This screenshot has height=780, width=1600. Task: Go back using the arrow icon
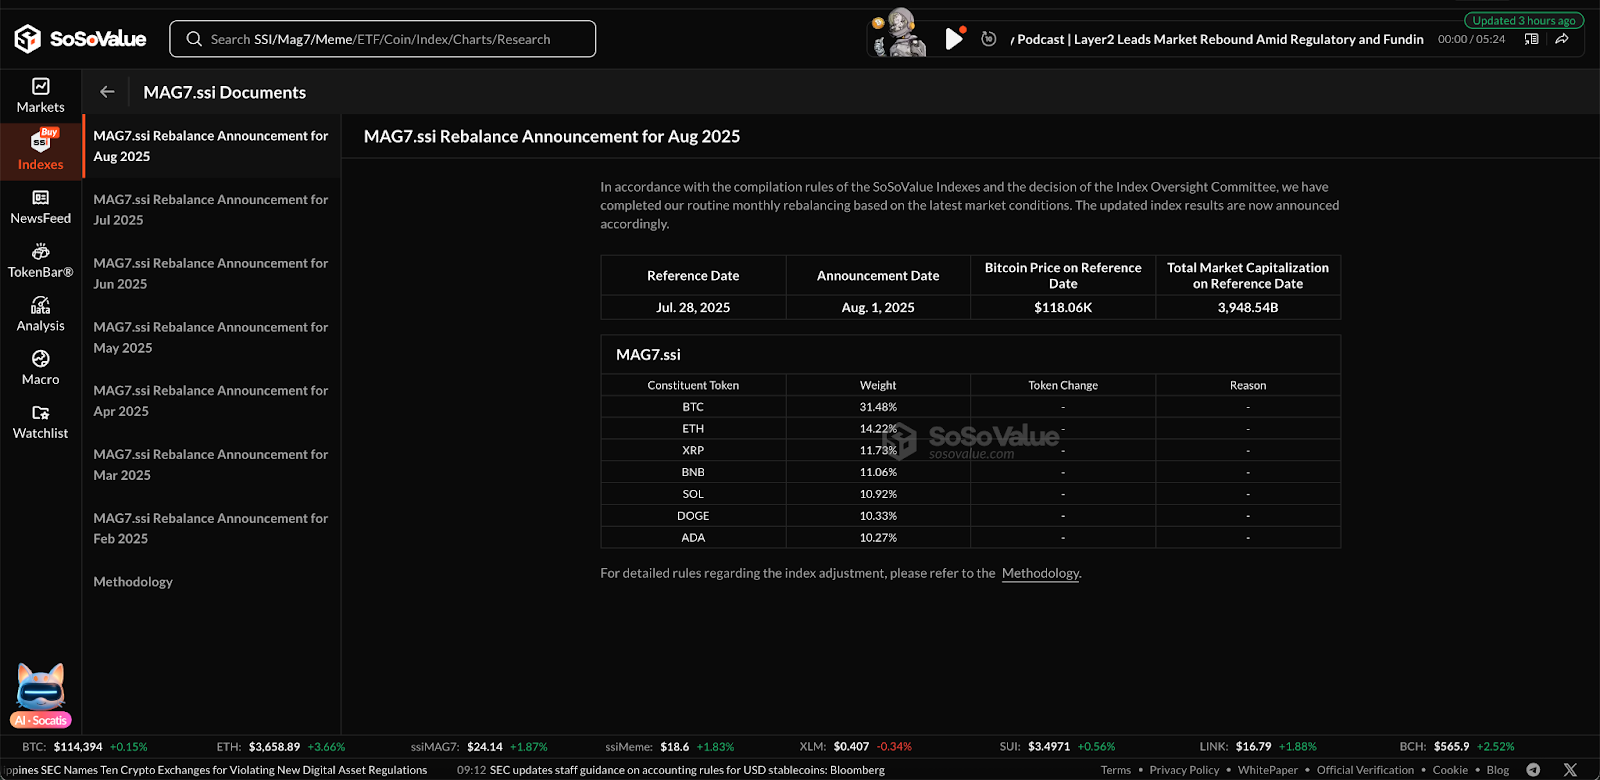[107, 92]
